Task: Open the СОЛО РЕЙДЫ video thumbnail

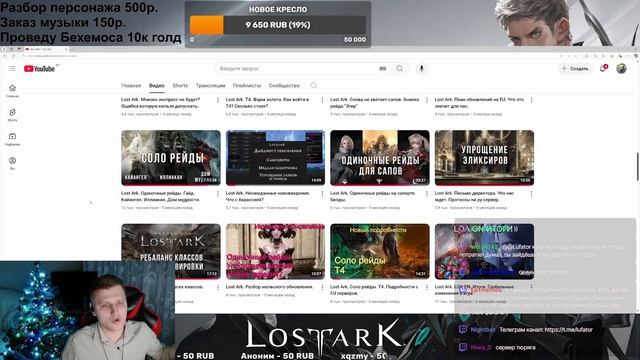Action: click(x=171, y=158)
